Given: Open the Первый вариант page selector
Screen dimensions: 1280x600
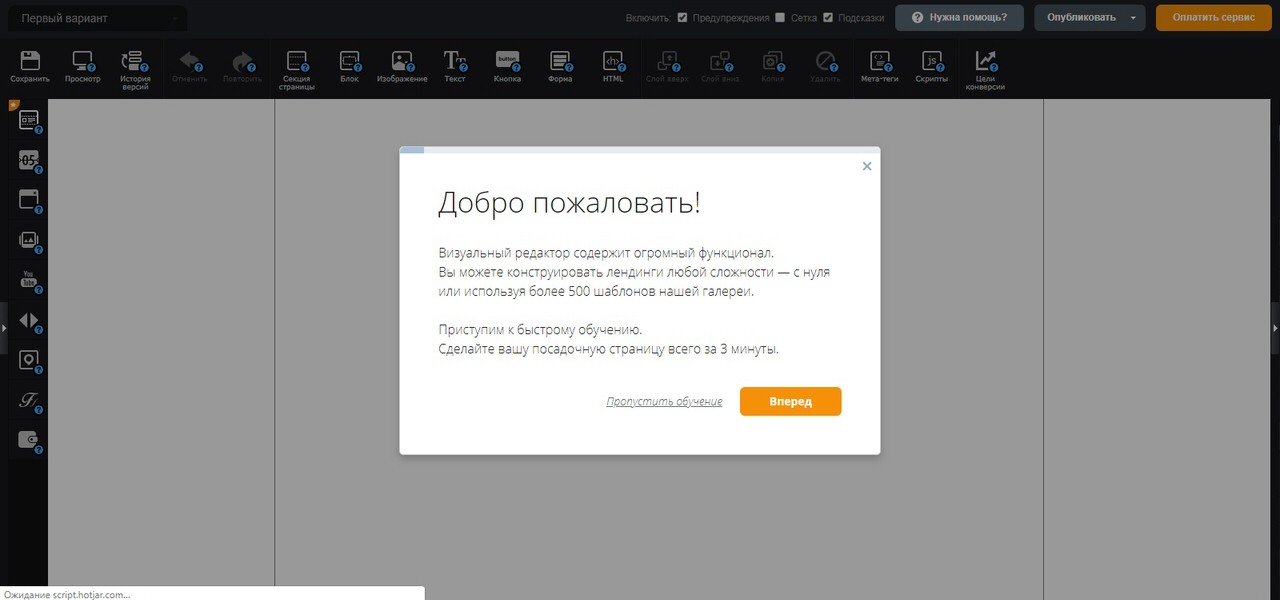Looking at the screenshot, I should point(96,17).
